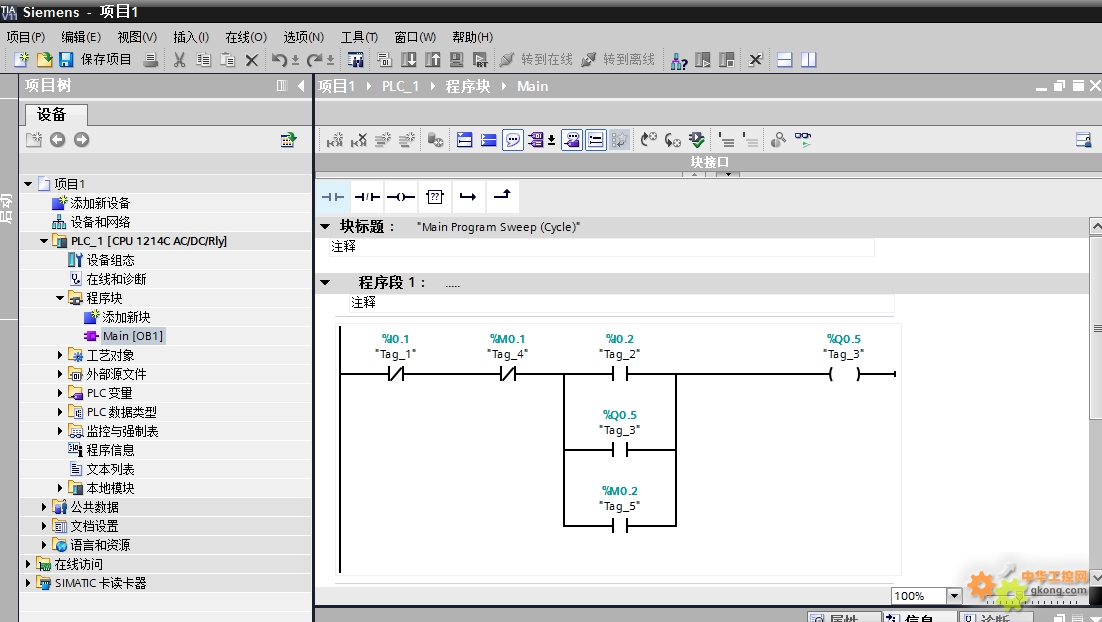This screenshot has height=622, width=1102.
Task: Toggle network comments speech-bubble button
Action: click(x=513, y=140)
